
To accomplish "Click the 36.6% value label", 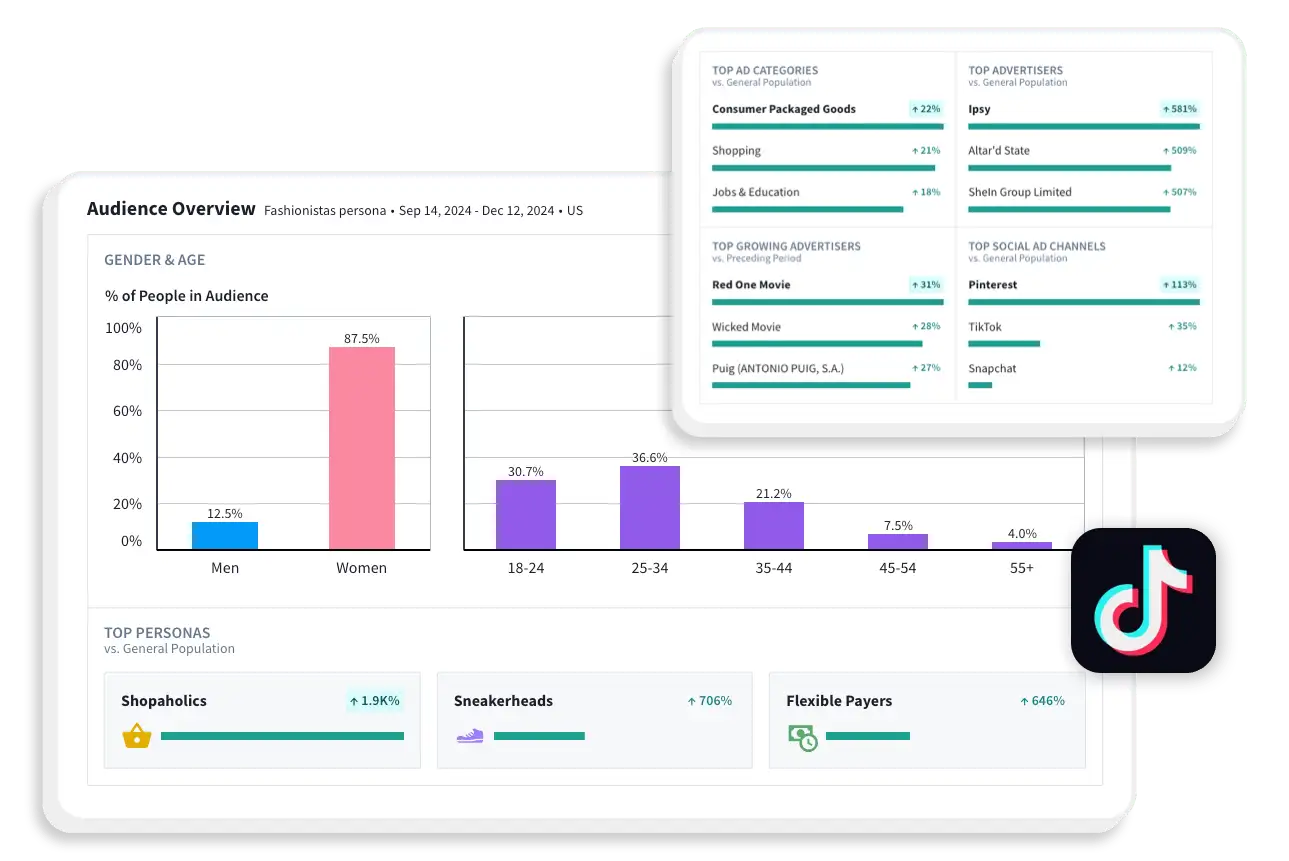I will click(650, 458).
